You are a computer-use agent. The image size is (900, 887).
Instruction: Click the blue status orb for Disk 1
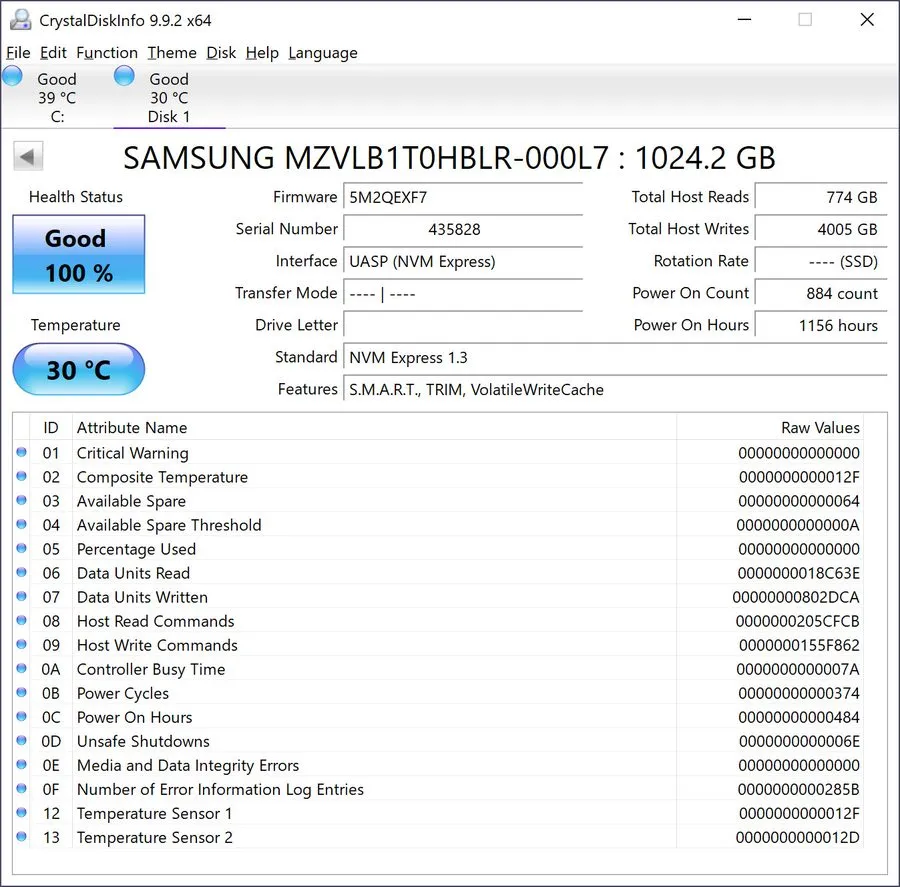coord(124,76)
